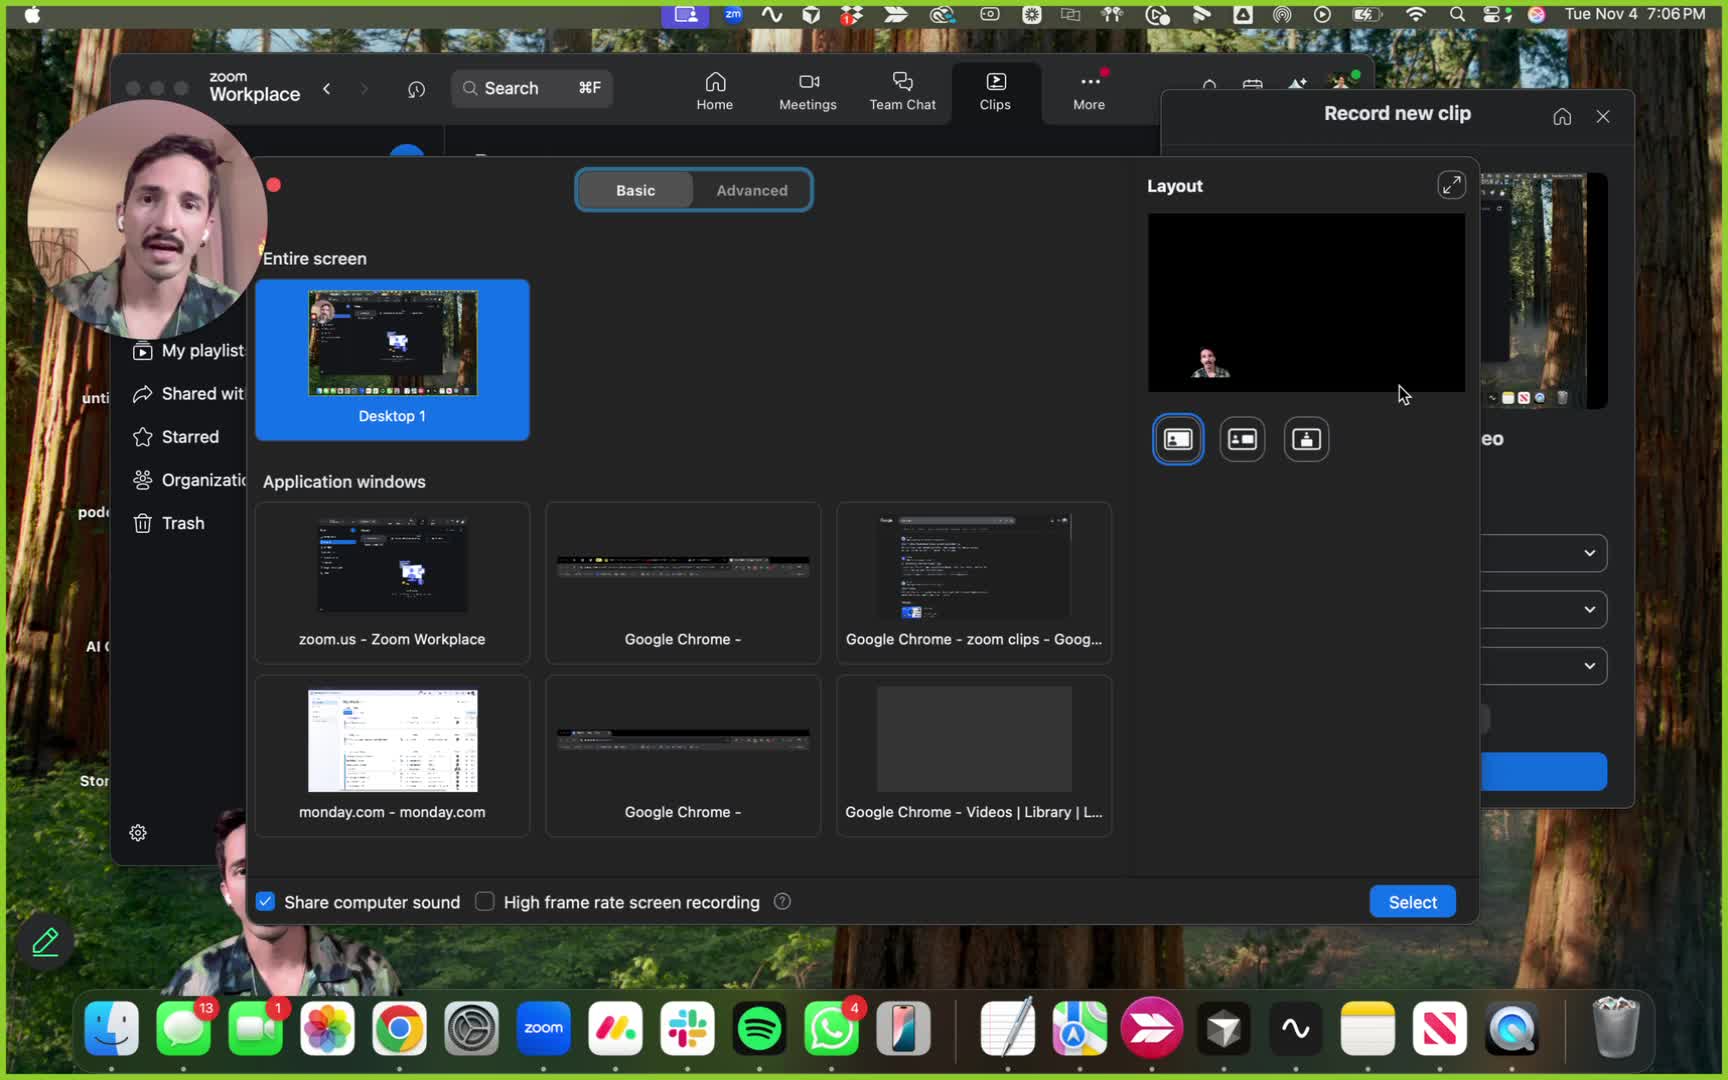Go home in Record new clip panel
Screen dimensions: 1728x1080
tap(1562, 116)
